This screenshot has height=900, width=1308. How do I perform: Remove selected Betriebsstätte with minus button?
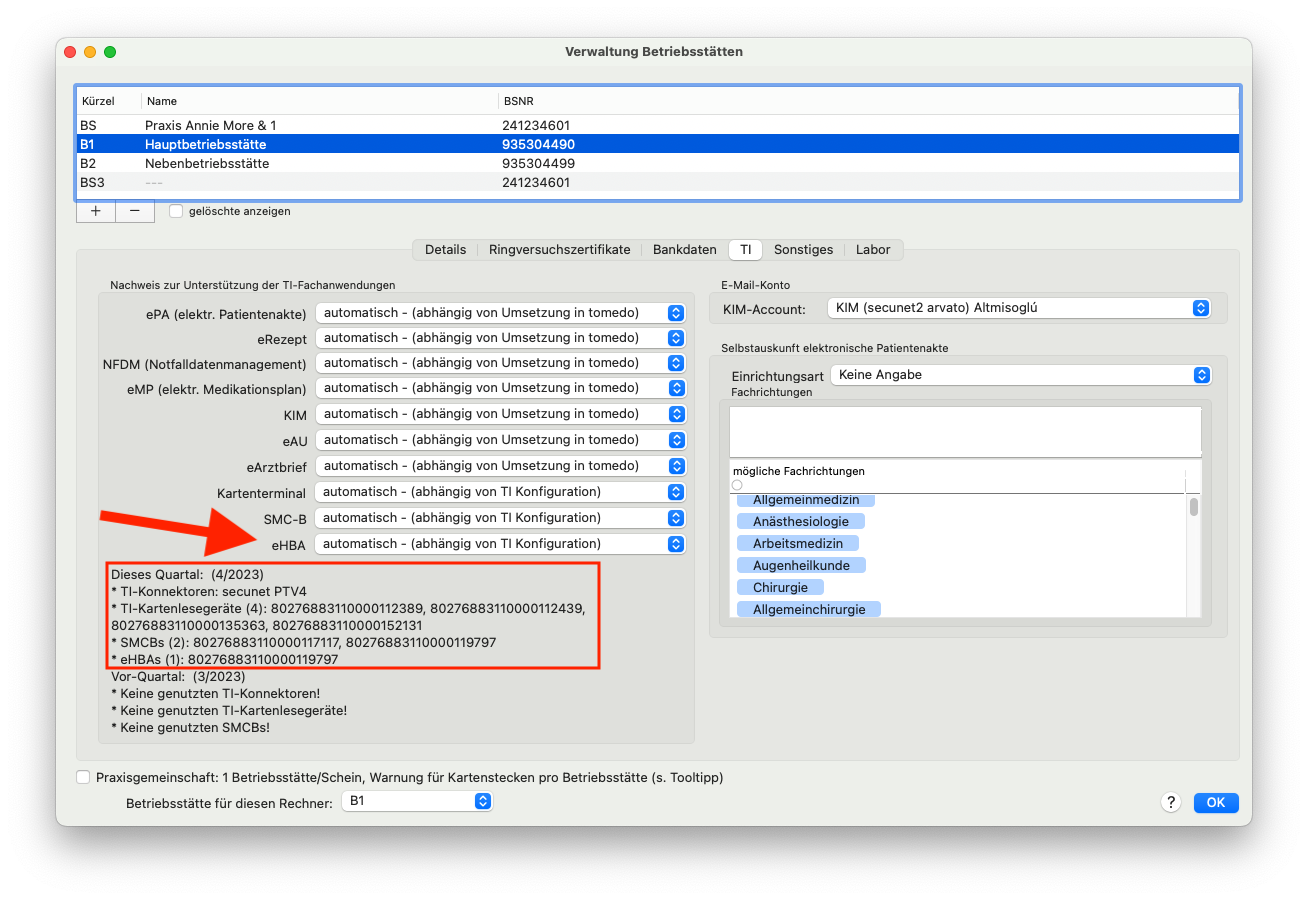[135, 211]
